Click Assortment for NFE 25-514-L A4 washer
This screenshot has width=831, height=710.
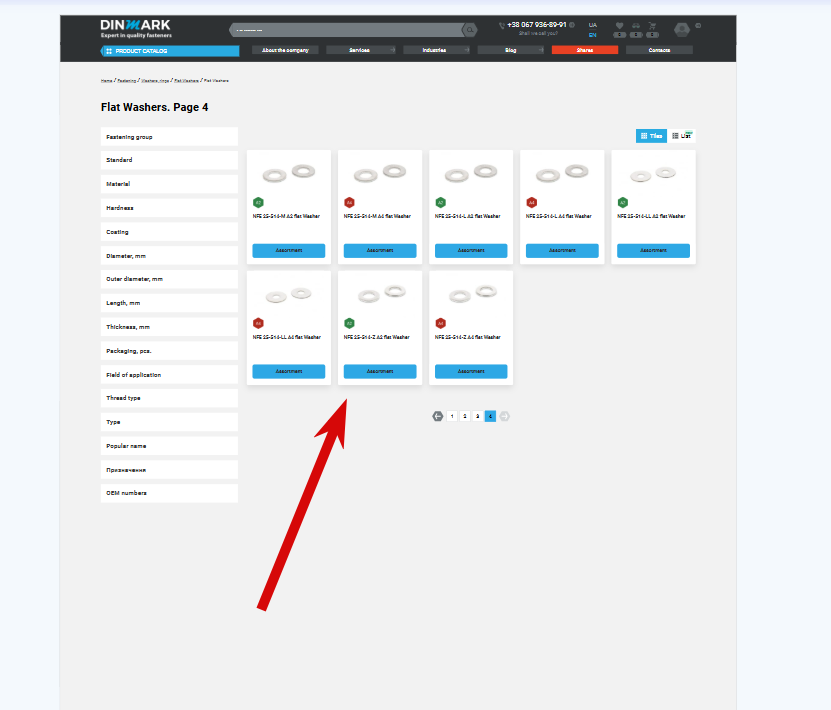(562, 251)
